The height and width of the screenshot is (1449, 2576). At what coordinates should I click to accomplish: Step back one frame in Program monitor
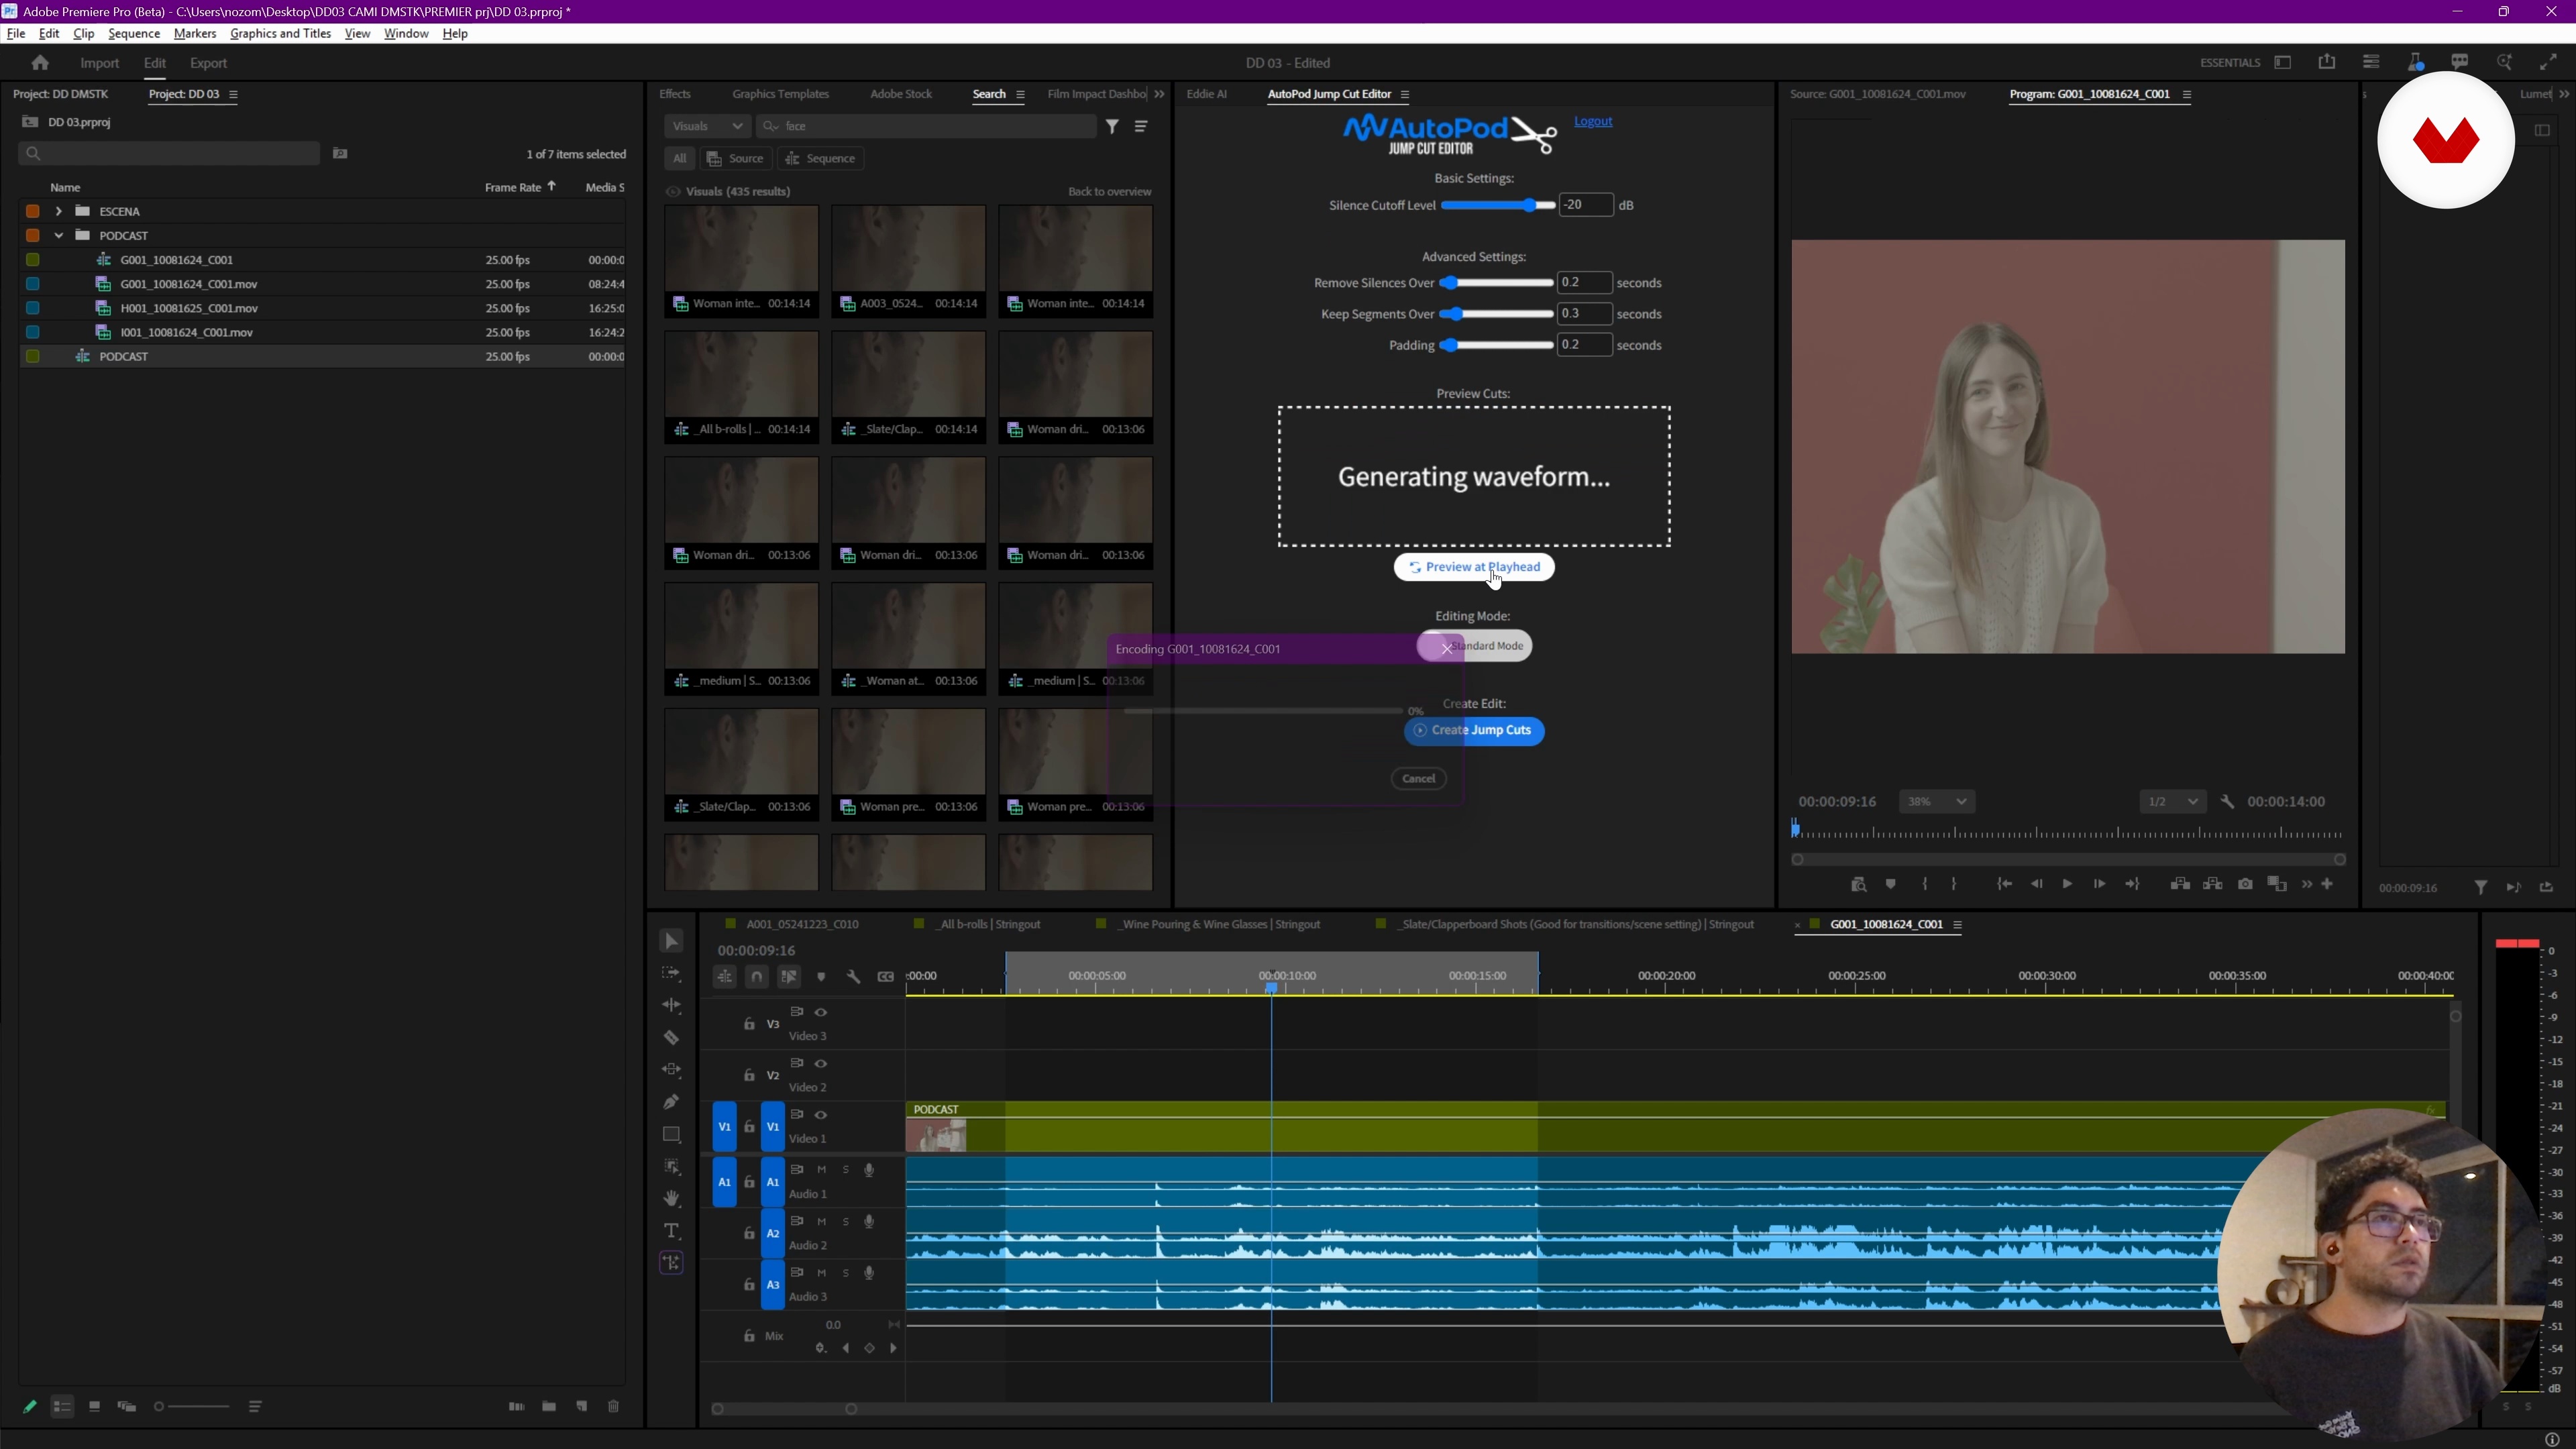(2036, 885)
